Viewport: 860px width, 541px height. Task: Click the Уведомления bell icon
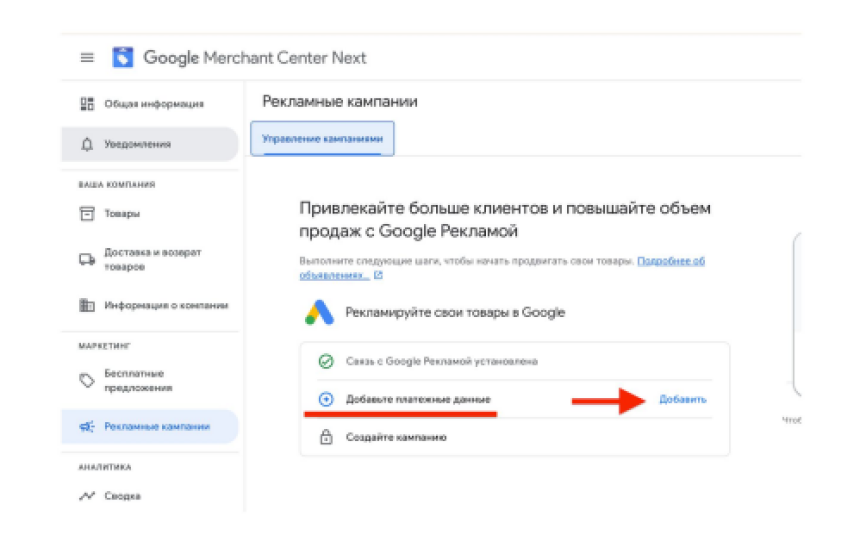(87, 144)
